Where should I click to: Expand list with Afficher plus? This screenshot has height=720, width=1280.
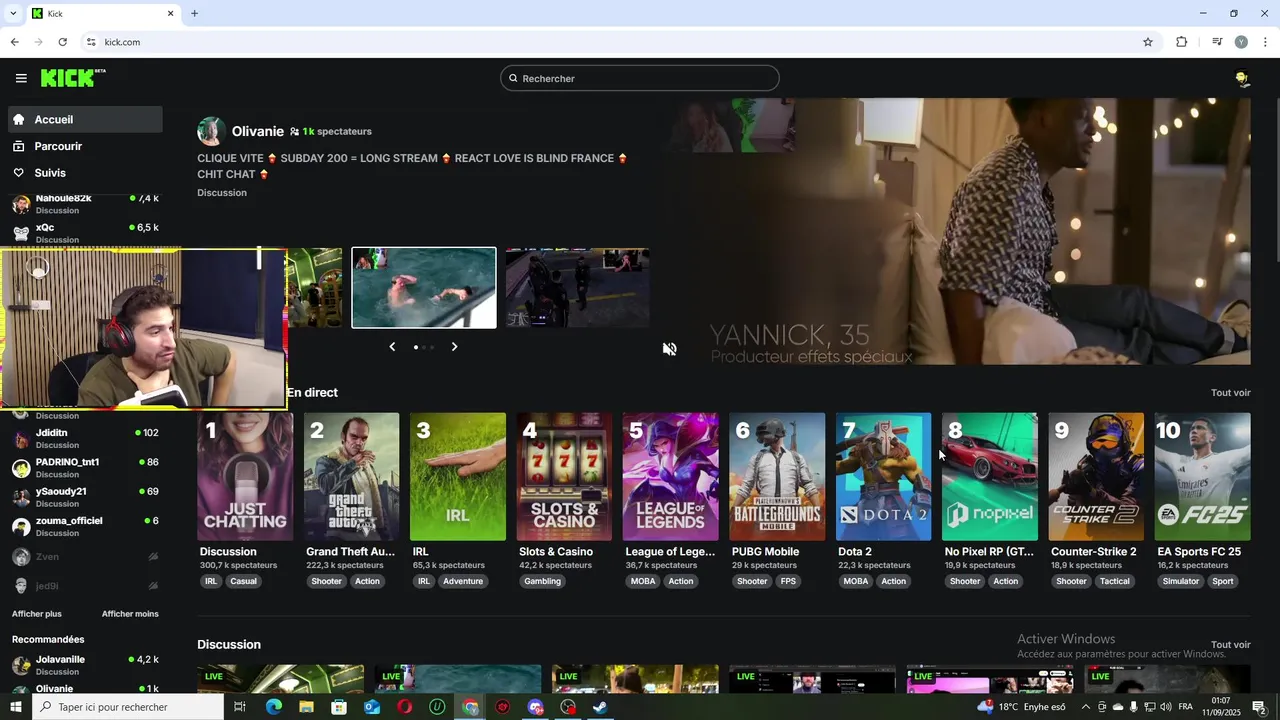(x=37, y=614)
